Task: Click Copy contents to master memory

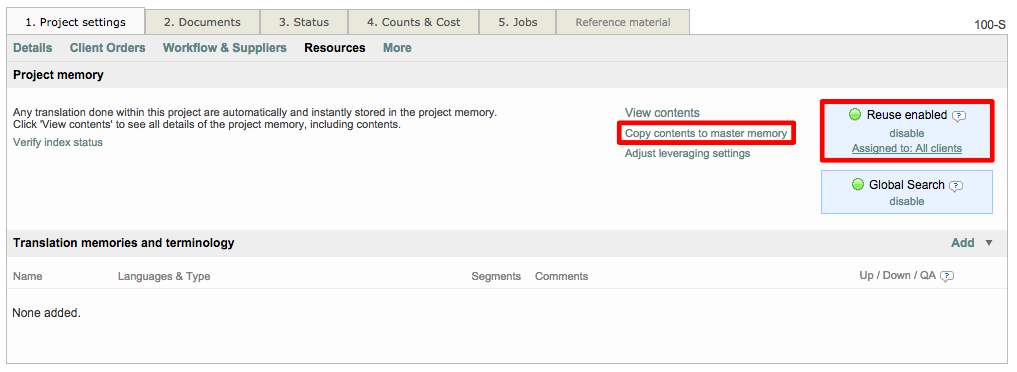Action: [x=706, y=133]
